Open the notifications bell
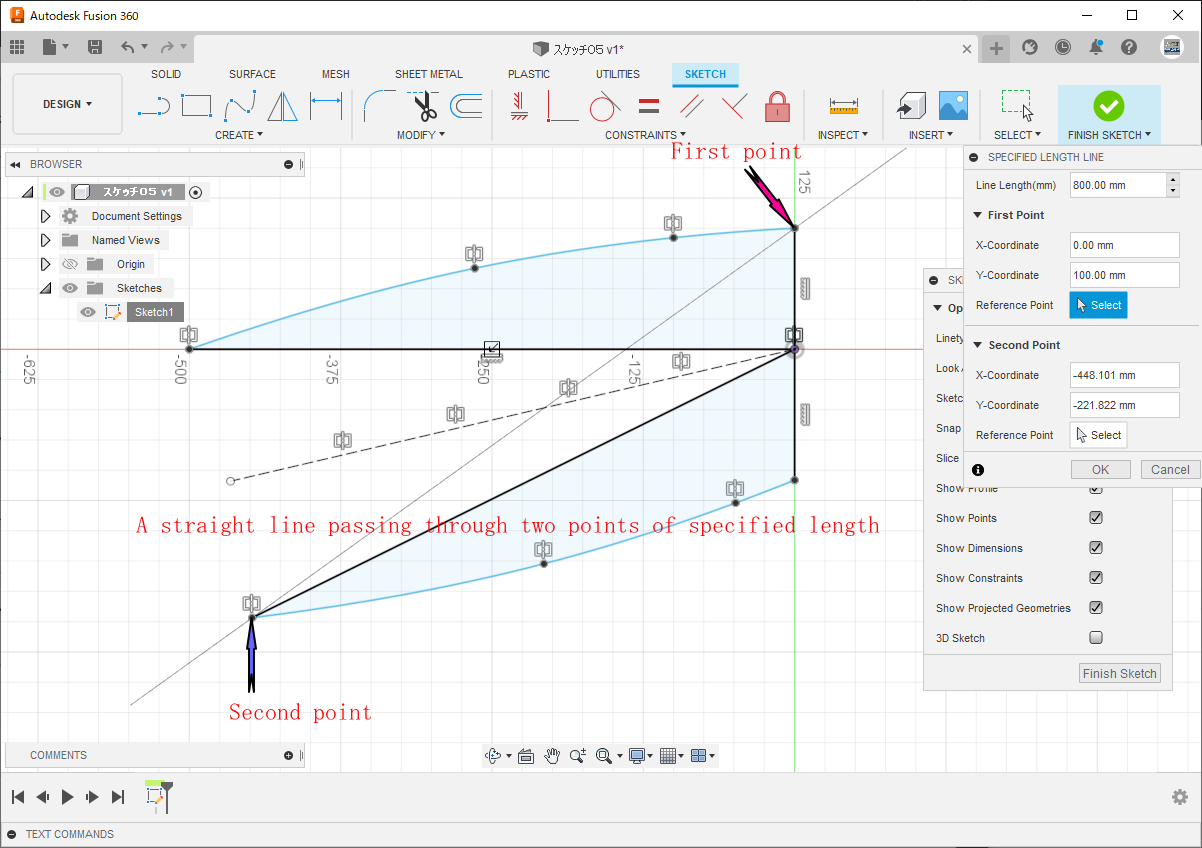 [1096, 47]
